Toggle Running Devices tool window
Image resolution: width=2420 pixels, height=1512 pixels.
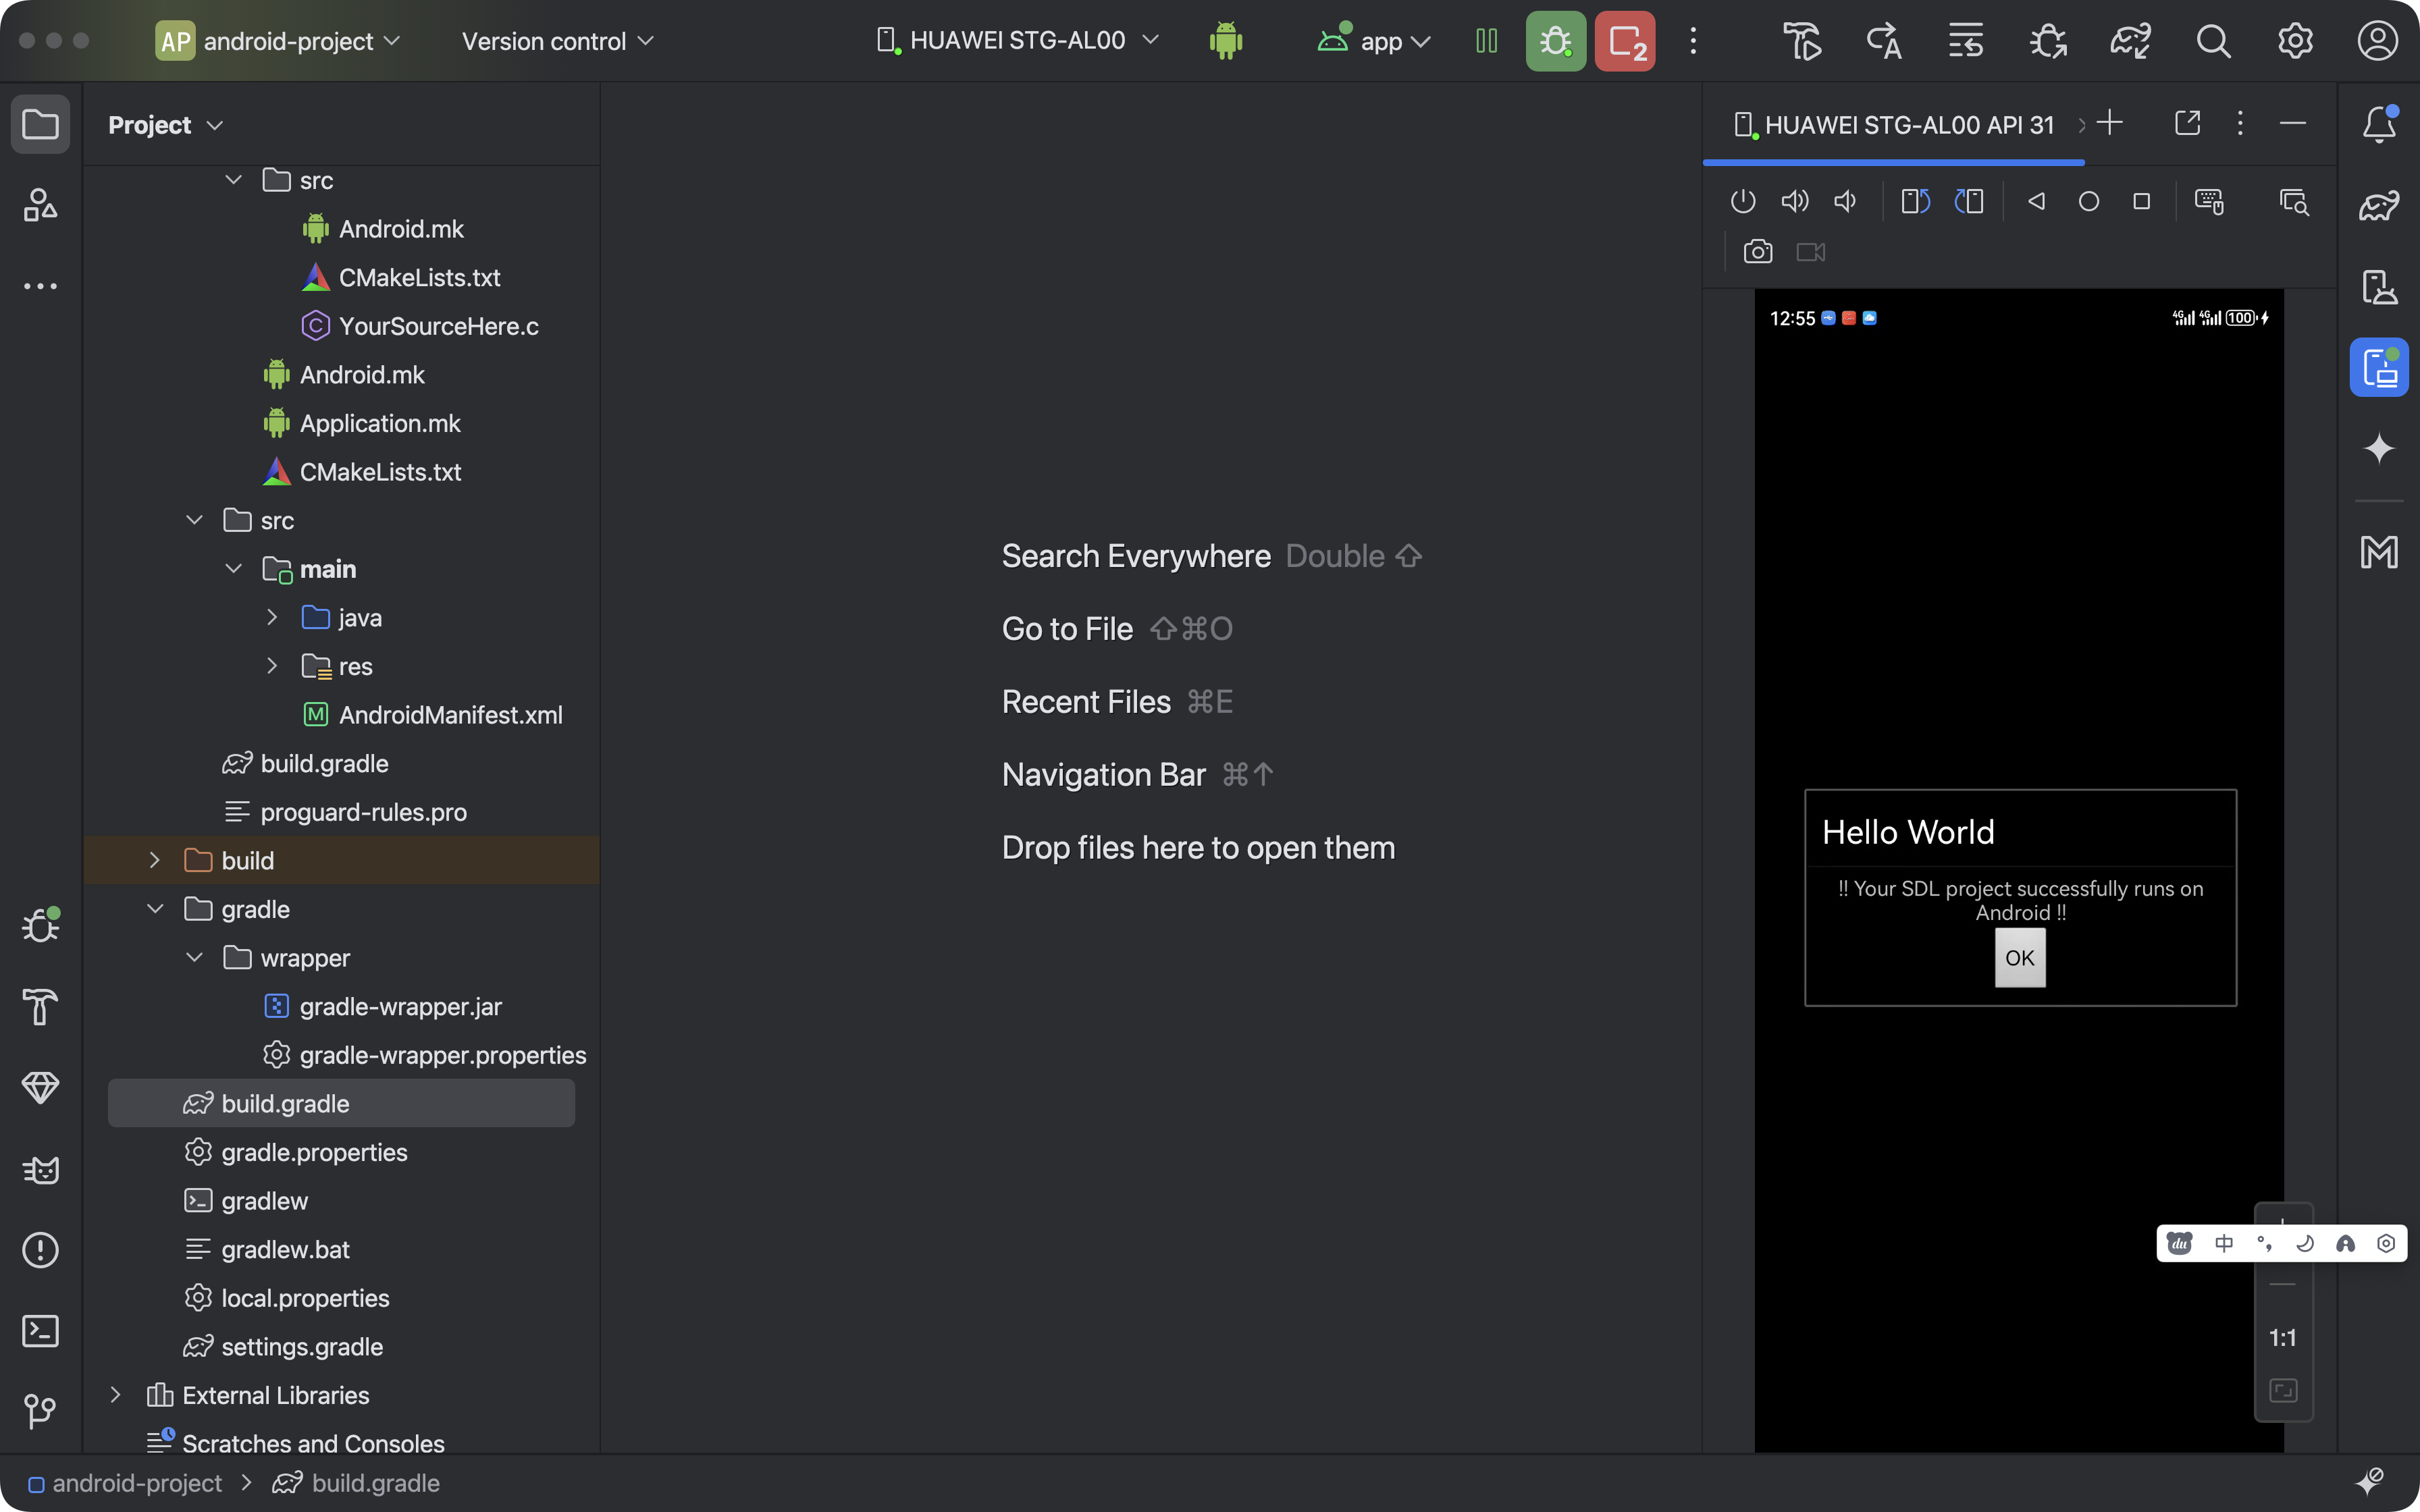2378,367
